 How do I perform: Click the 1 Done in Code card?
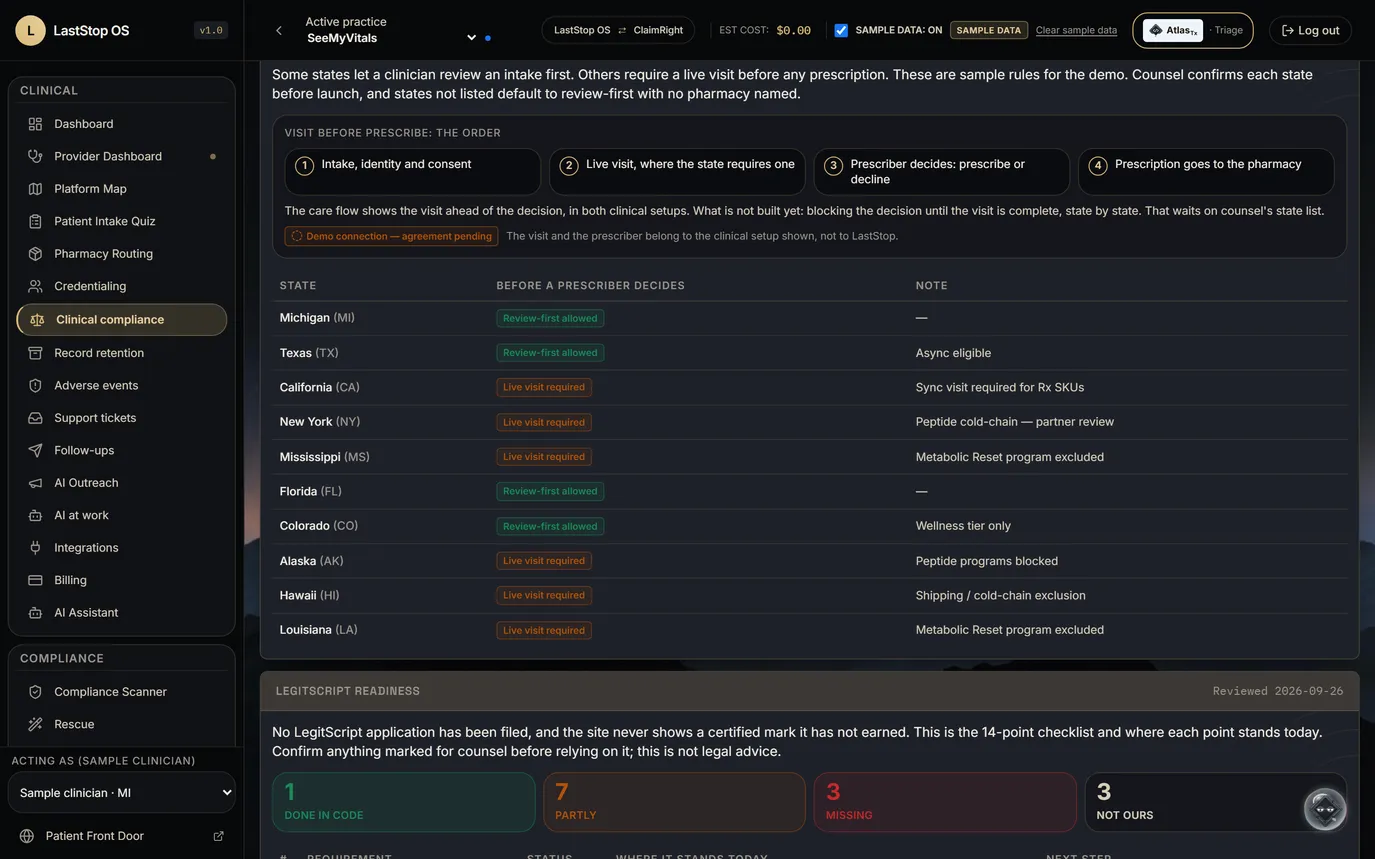(x=404, y=802)
